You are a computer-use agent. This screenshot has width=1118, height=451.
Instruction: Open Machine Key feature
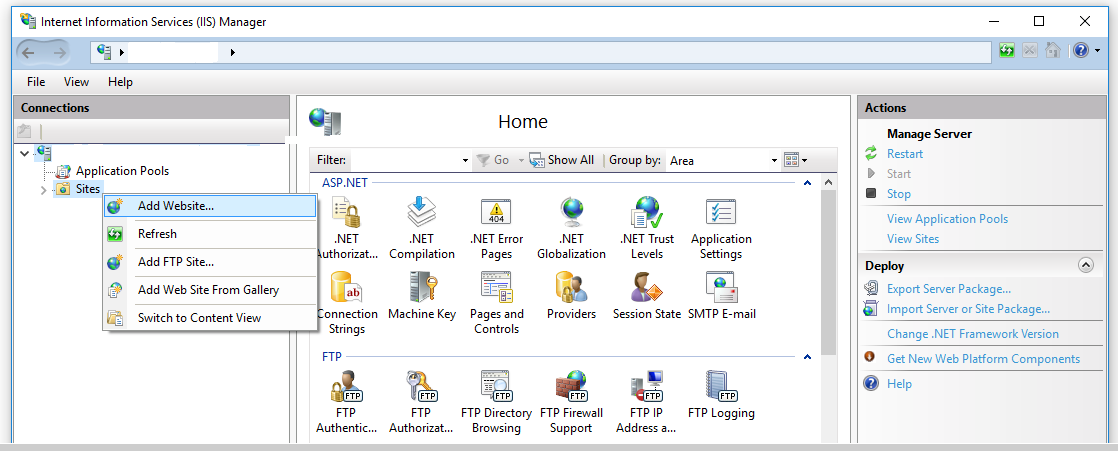pyautogui.click(x=421, y=296)
